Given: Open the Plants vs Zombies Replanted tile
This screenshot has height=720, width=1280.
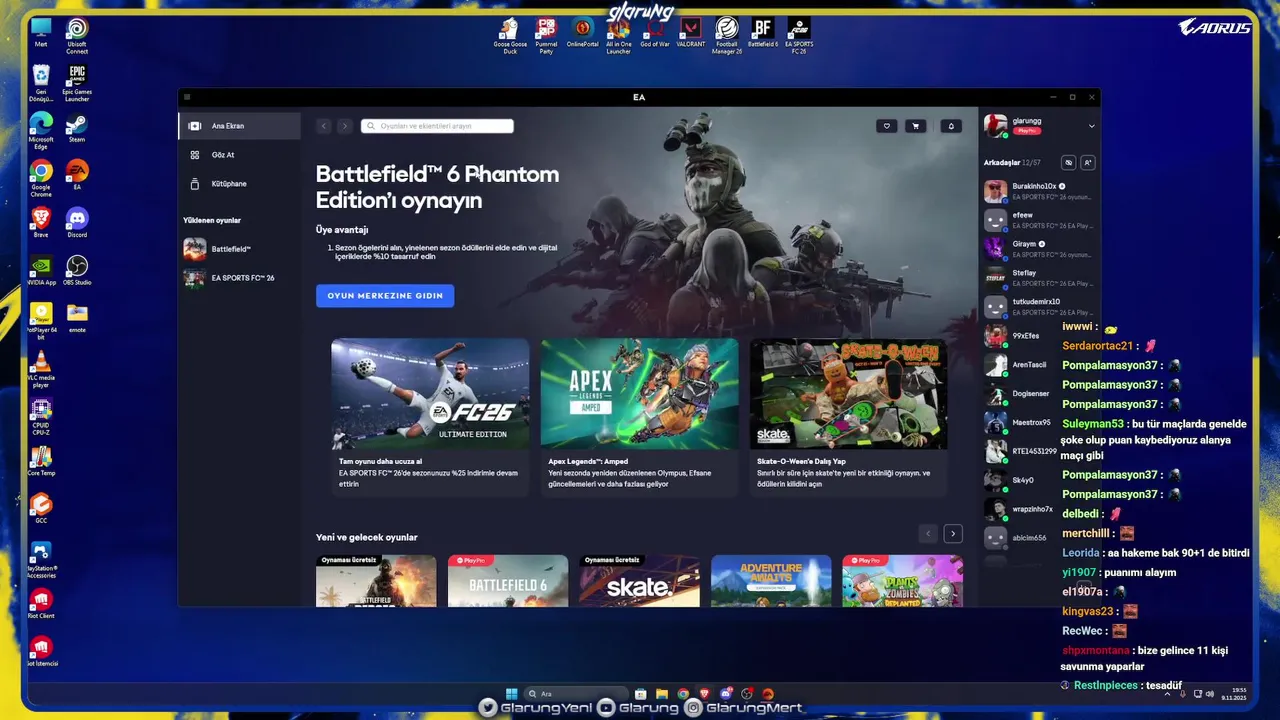Looking at the screenshot, I should coord(903,581).
